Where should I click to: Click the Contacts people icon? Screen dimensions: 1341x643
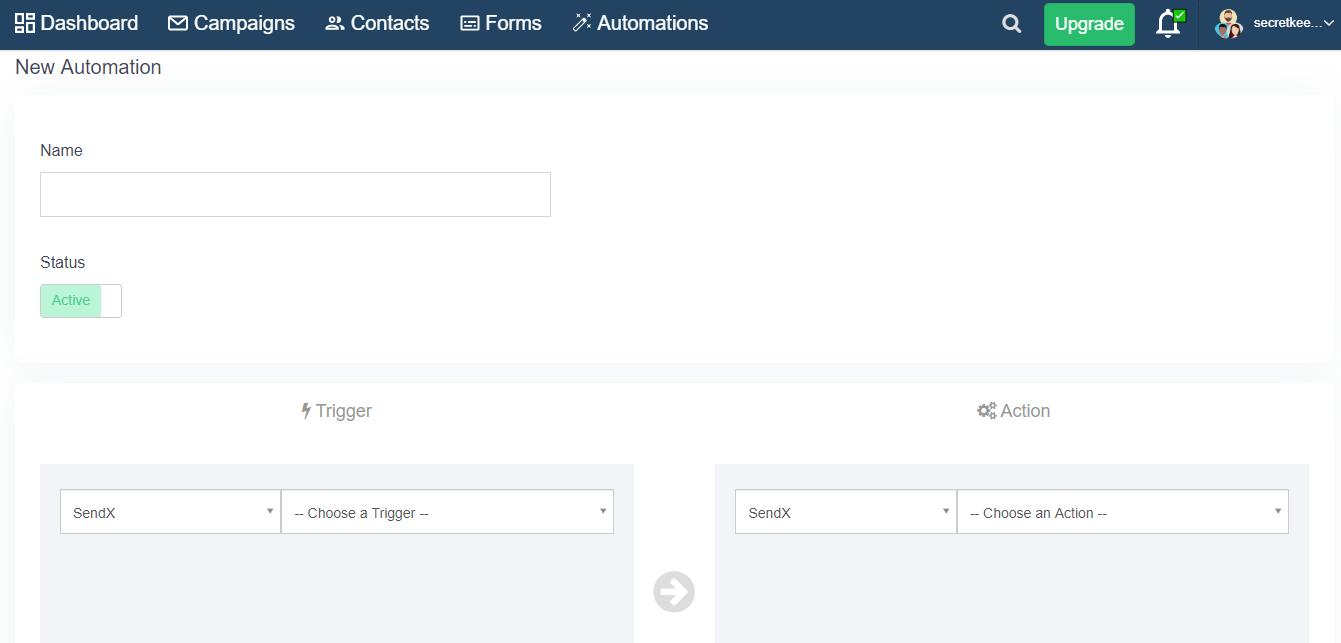point(335,23)
